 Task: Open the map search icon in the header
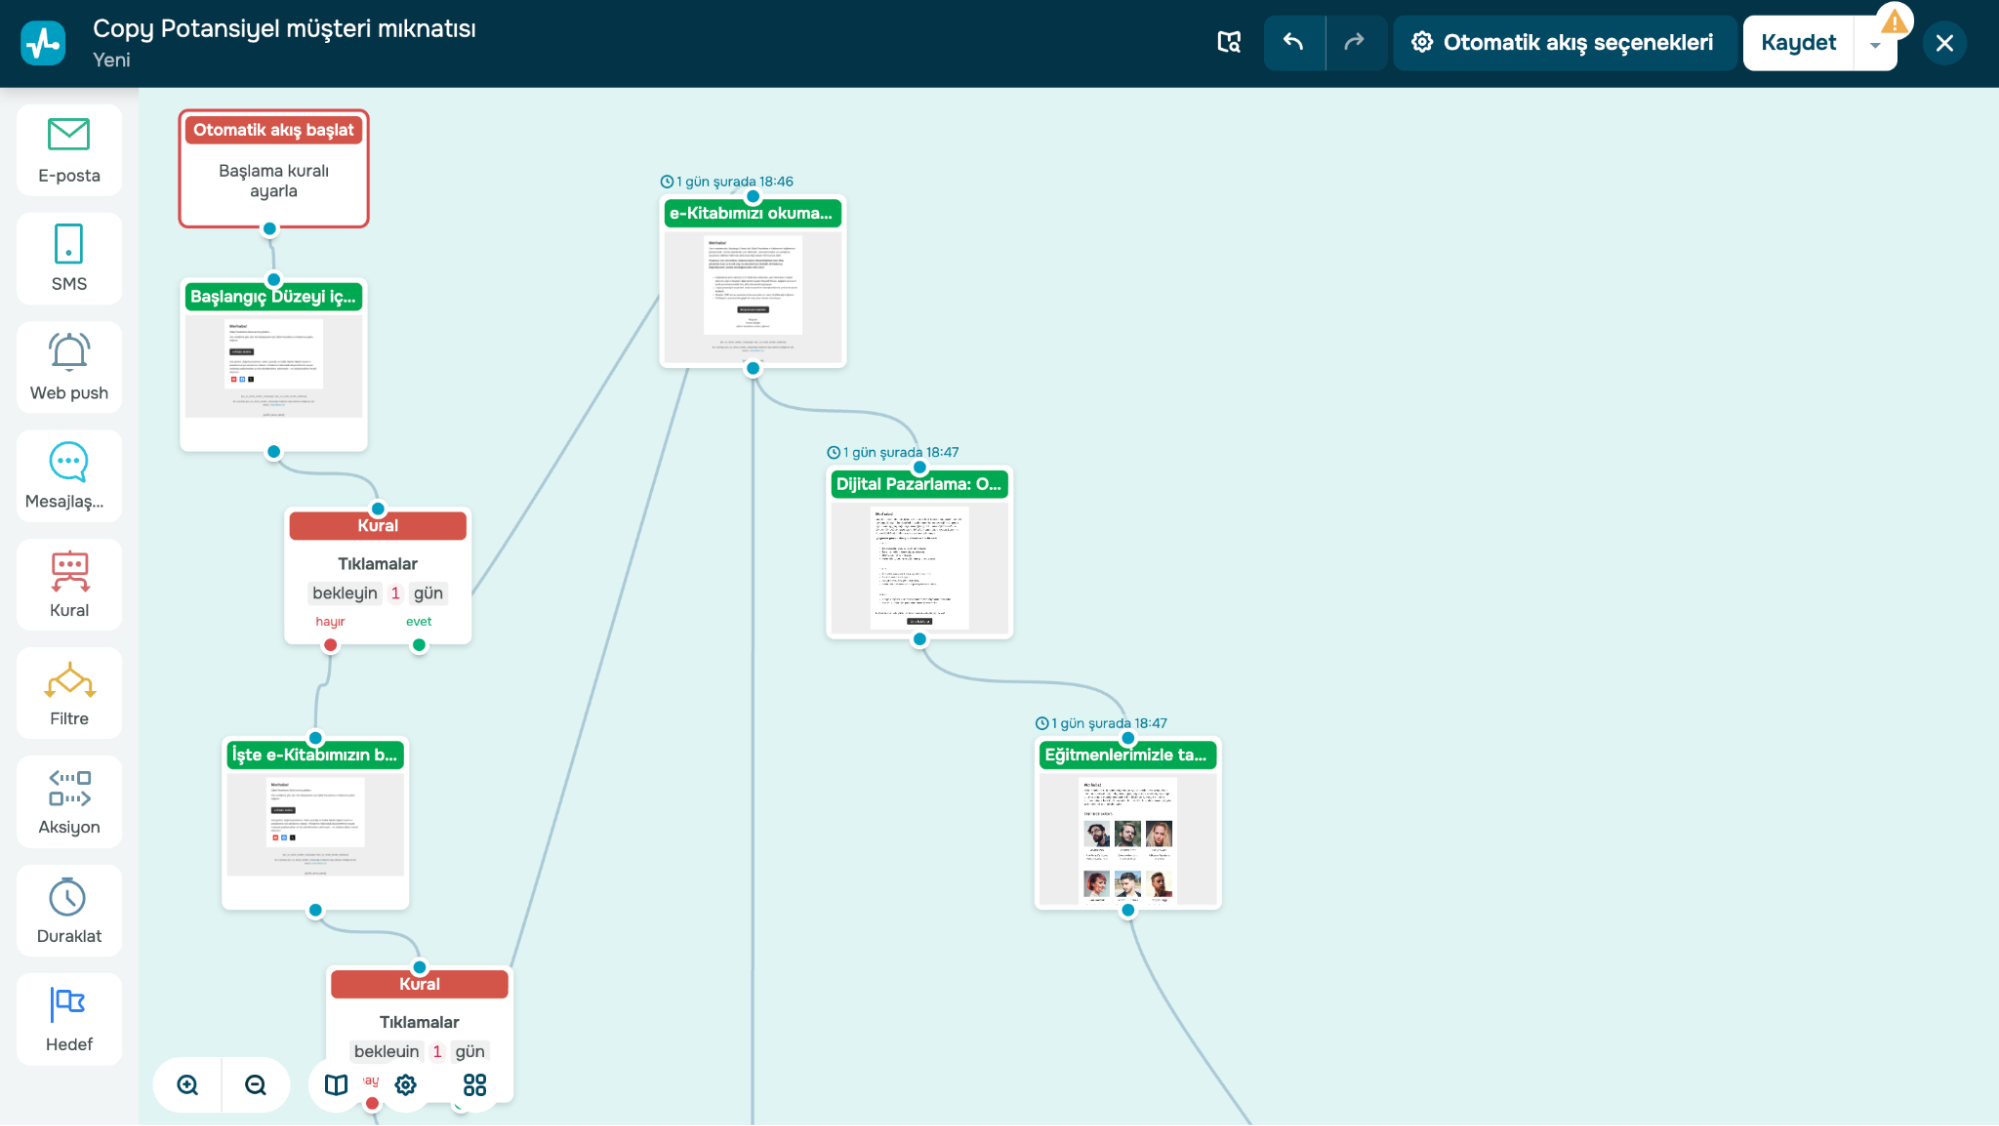1229,42
